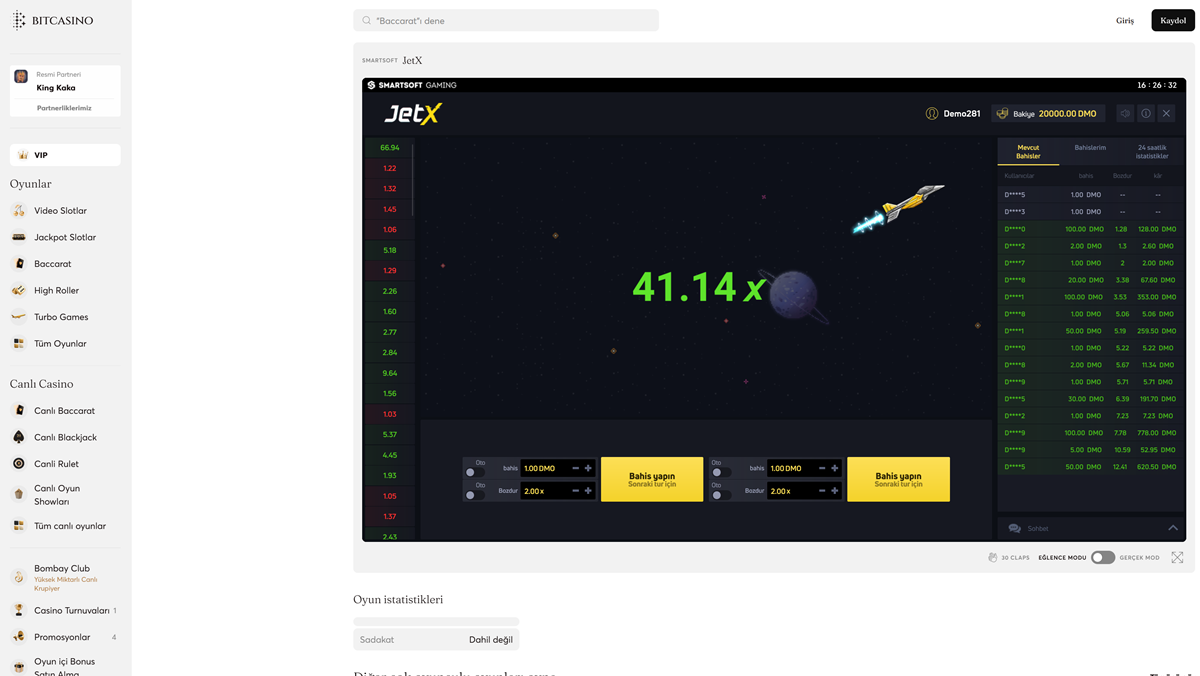This screenshot has width=1200, height=676.
Task: Enable Oto bahis in first bet panel
Action: [x=474, y=472]
